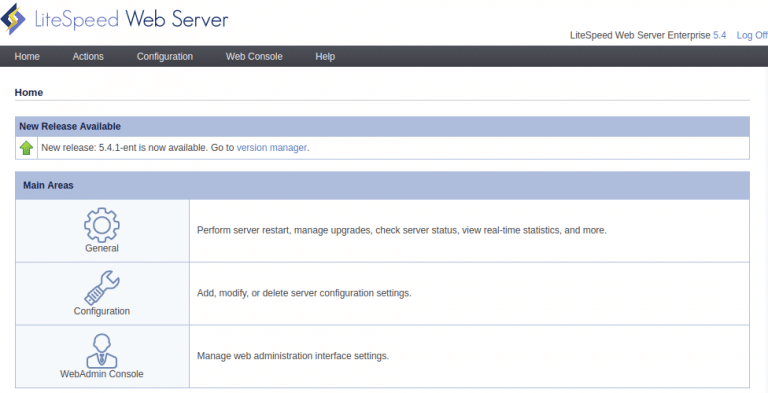Open the Web Console menu
768x393 pixels.
click(x=254, y=56)
